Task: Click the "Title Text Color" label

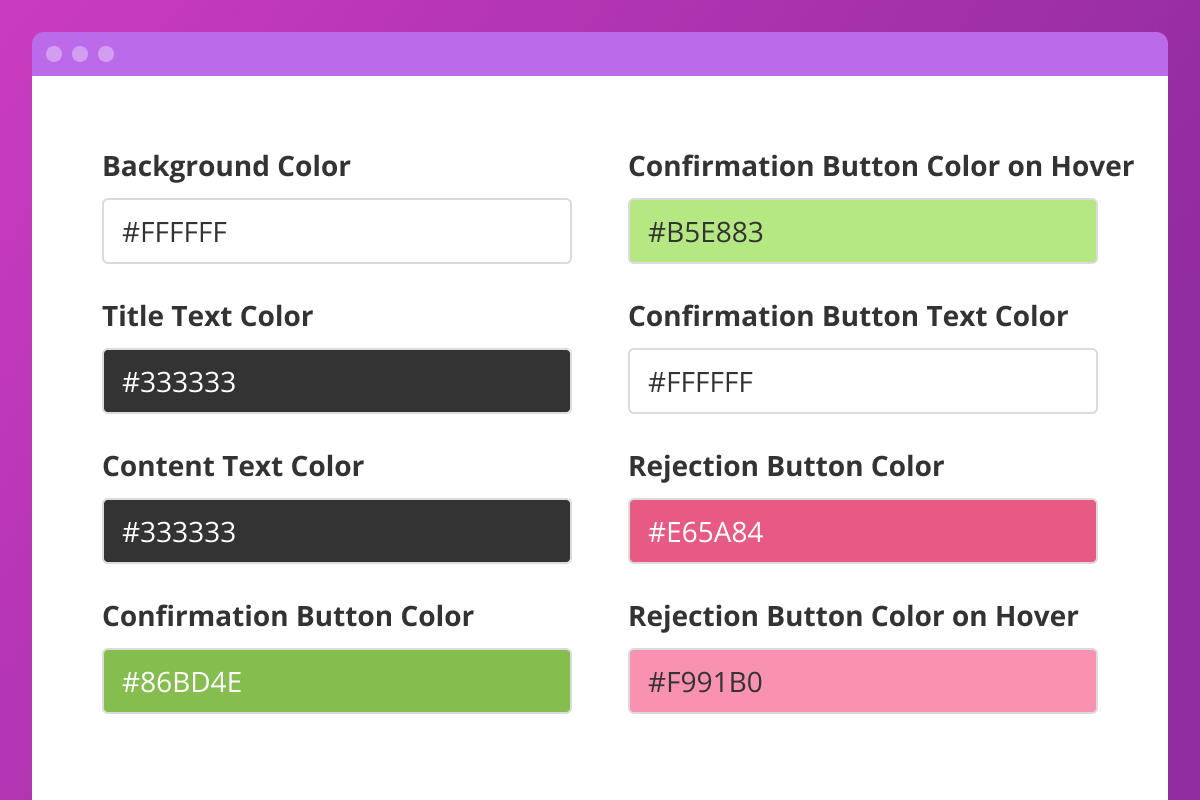Action: click(208, 316)
